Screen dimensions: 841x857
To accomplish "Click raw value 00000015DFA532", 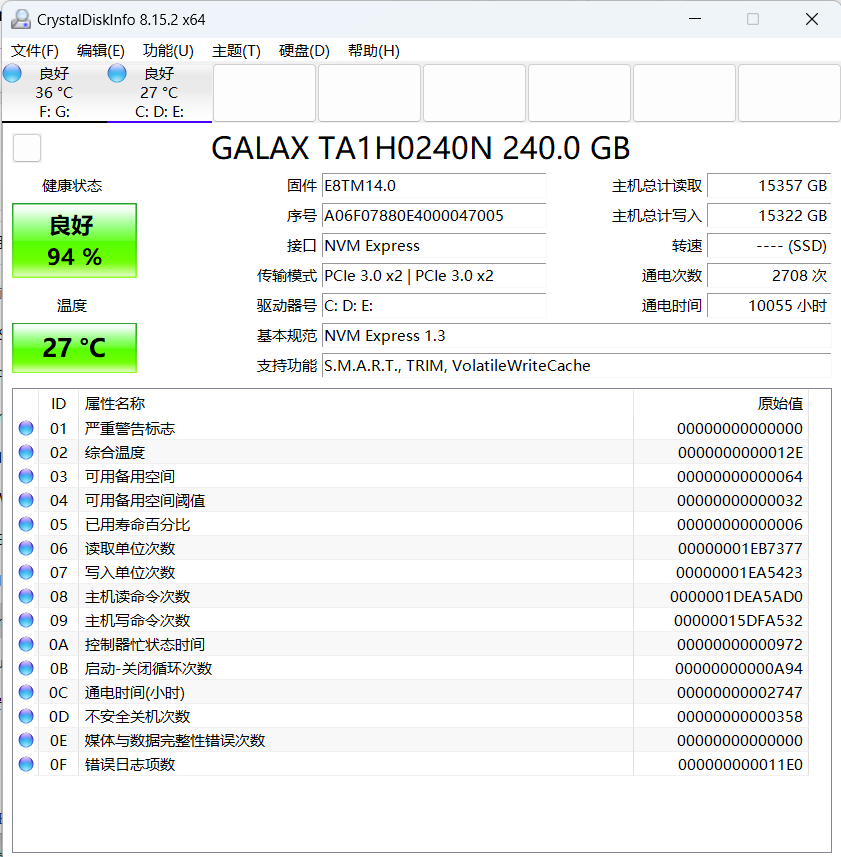I will pos(738,621).
